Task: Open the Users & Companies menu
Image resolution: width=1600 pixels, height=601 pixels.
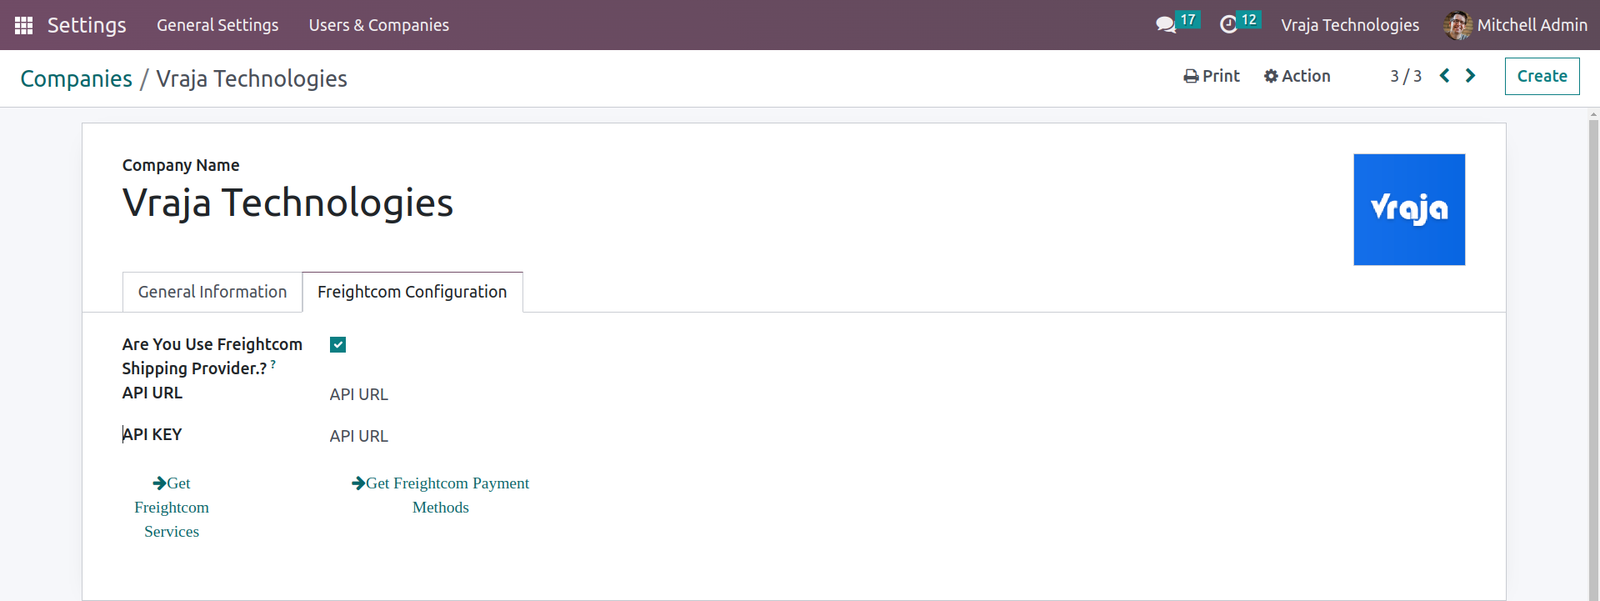Action: (x=379, y=25)
